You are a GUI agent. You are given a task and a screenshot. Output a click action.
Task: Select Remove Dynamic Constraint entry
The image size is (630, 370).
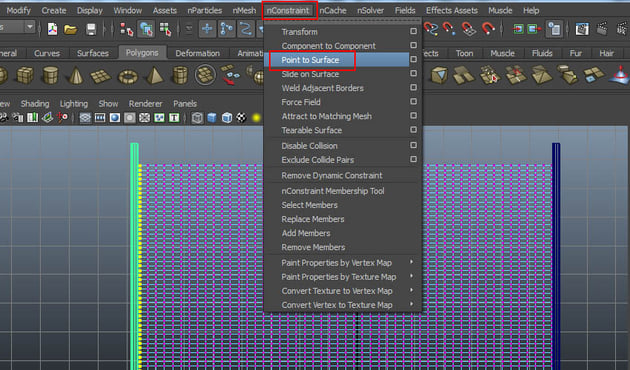tap(332, 176)
